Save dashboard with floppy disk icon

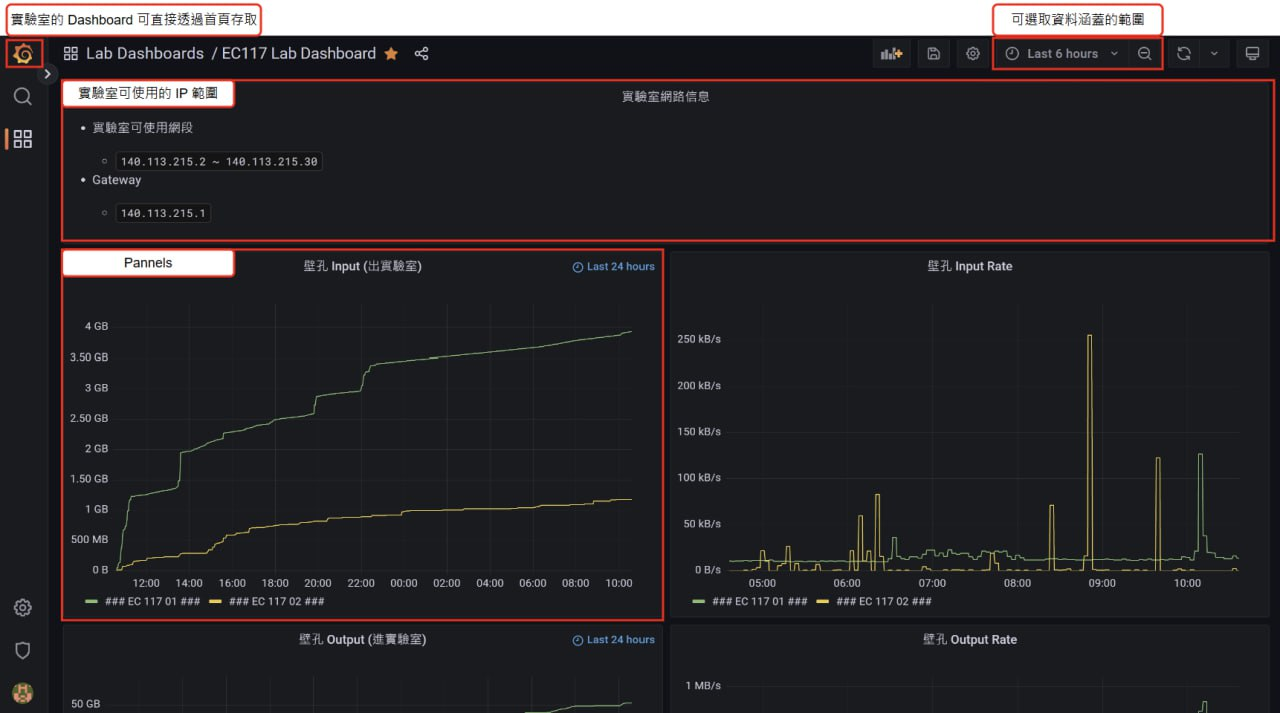click(933, 54)
